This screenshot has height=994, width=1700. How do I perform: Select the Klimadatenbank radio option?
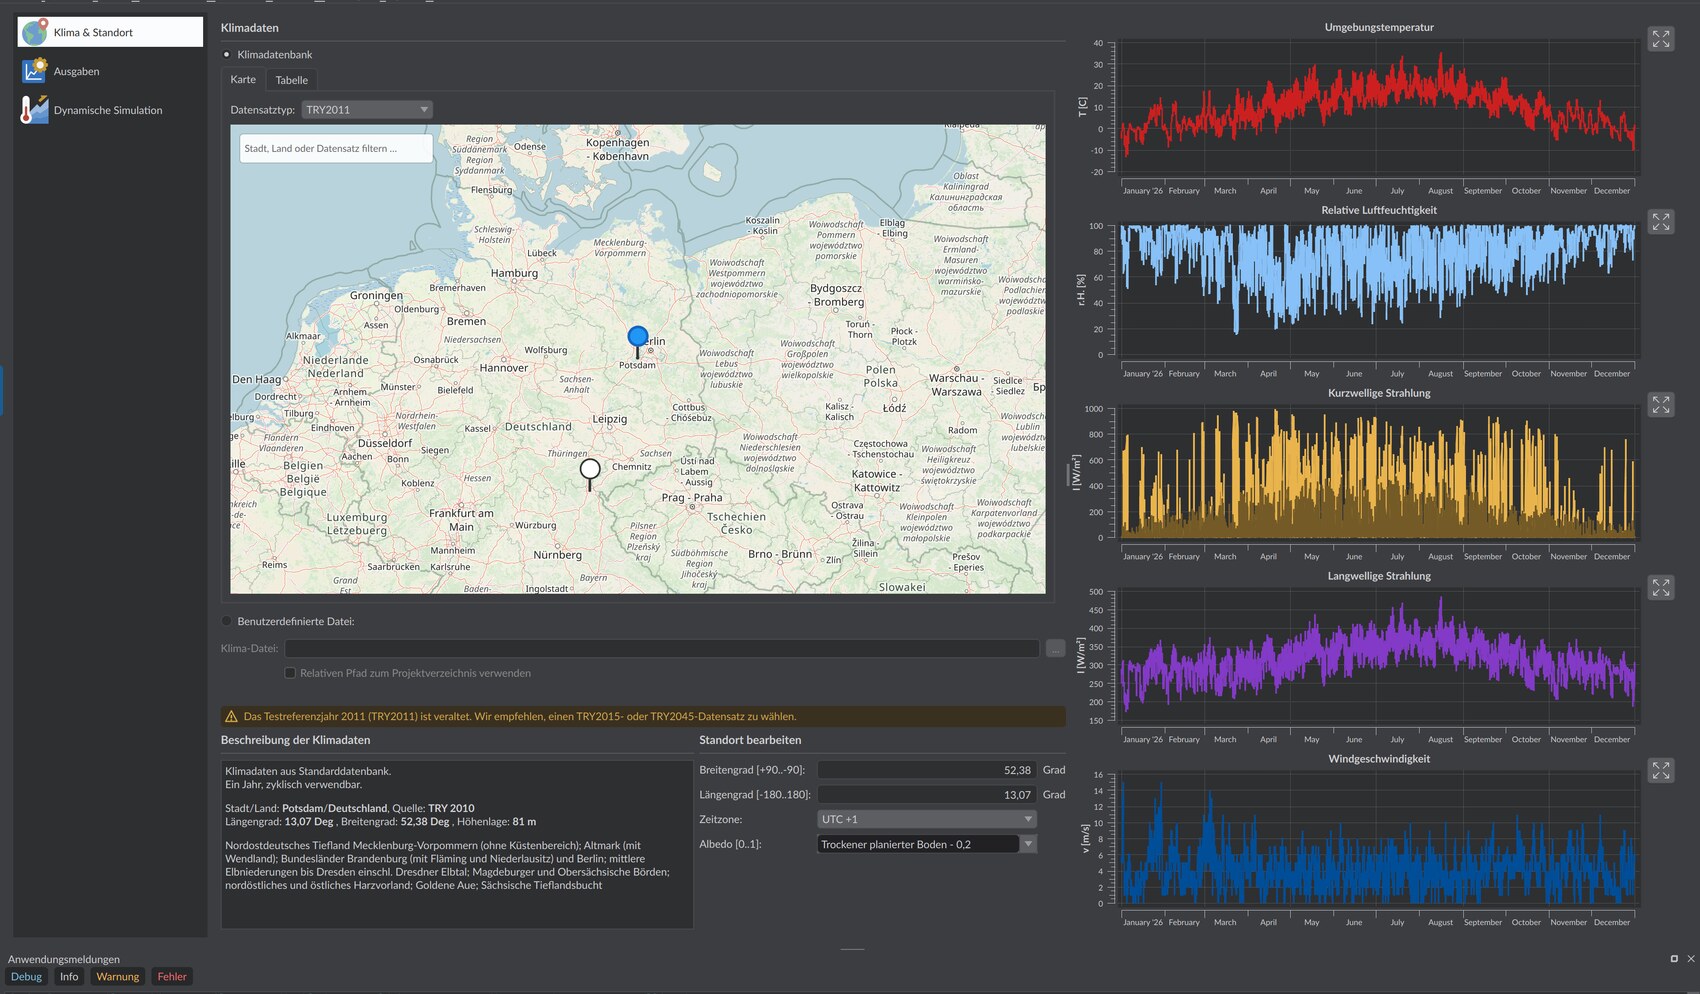pos(227,55)
